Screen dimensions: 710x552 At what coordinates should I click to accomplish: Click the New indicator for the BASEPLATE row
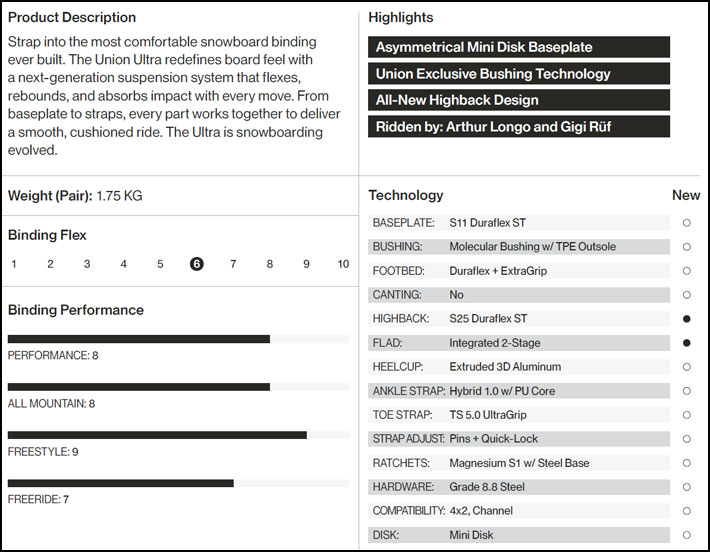pos(687,222)
